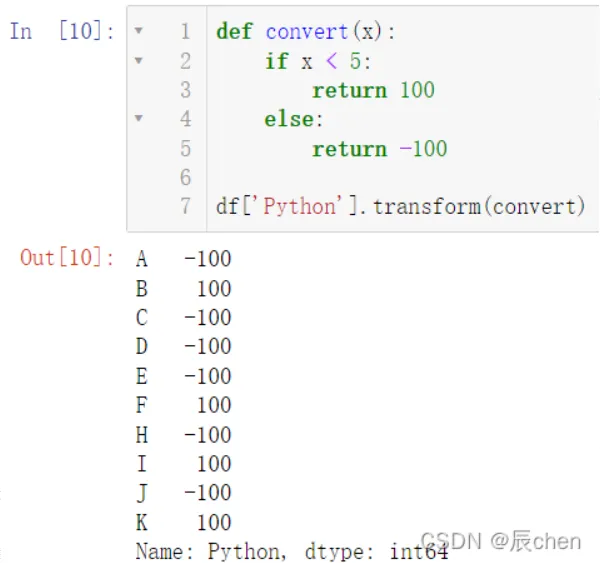Select the In [10] cell prompt
600x563 pixels.
pyautogui.click(x=62, y=31)
